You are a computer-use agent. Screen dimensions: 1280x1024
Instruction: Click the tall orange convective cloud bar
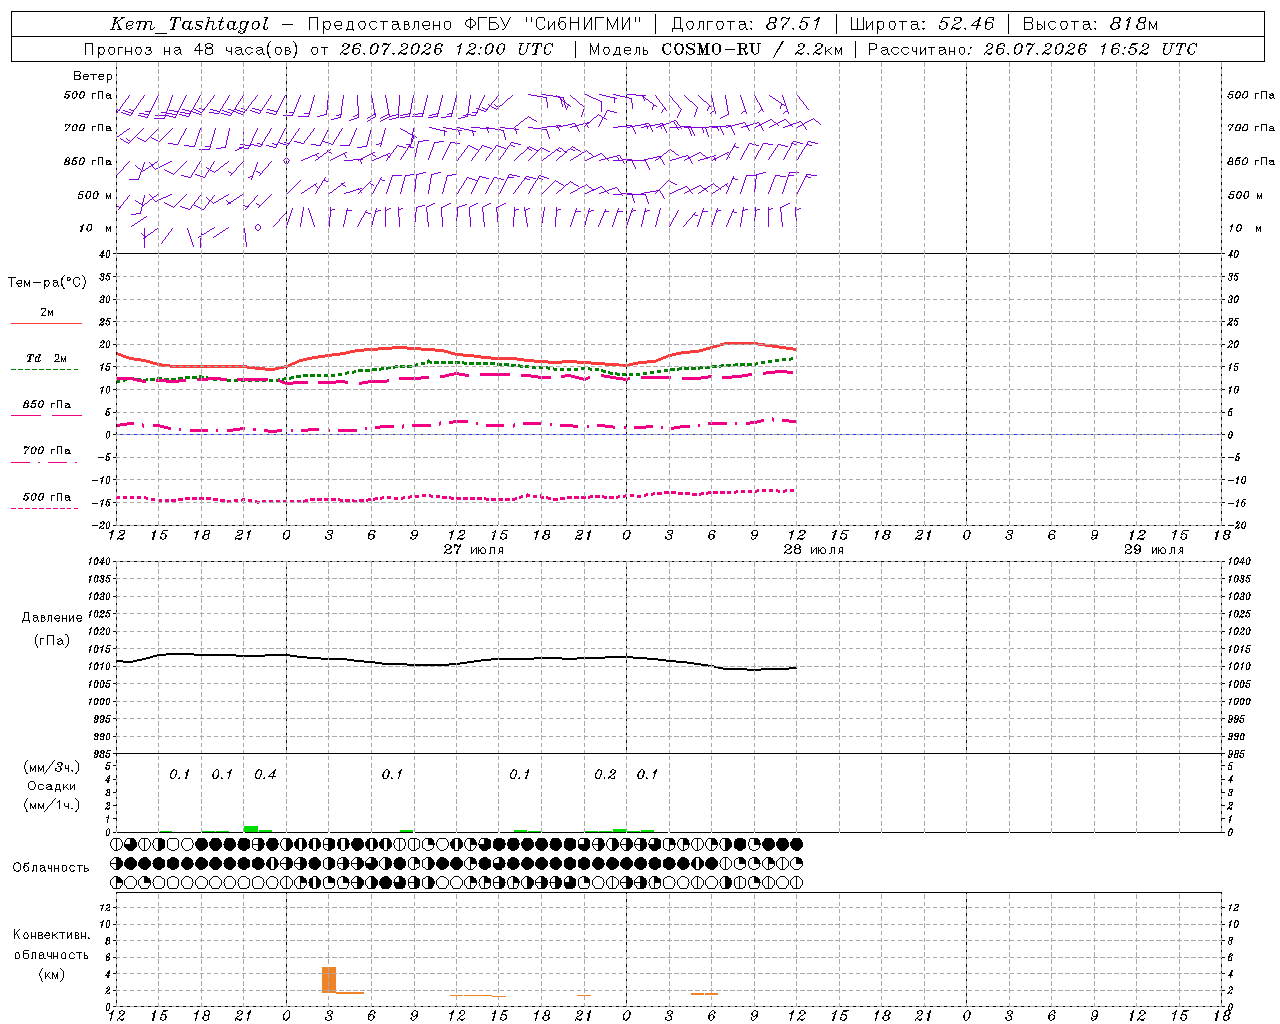tap(329, 979)
